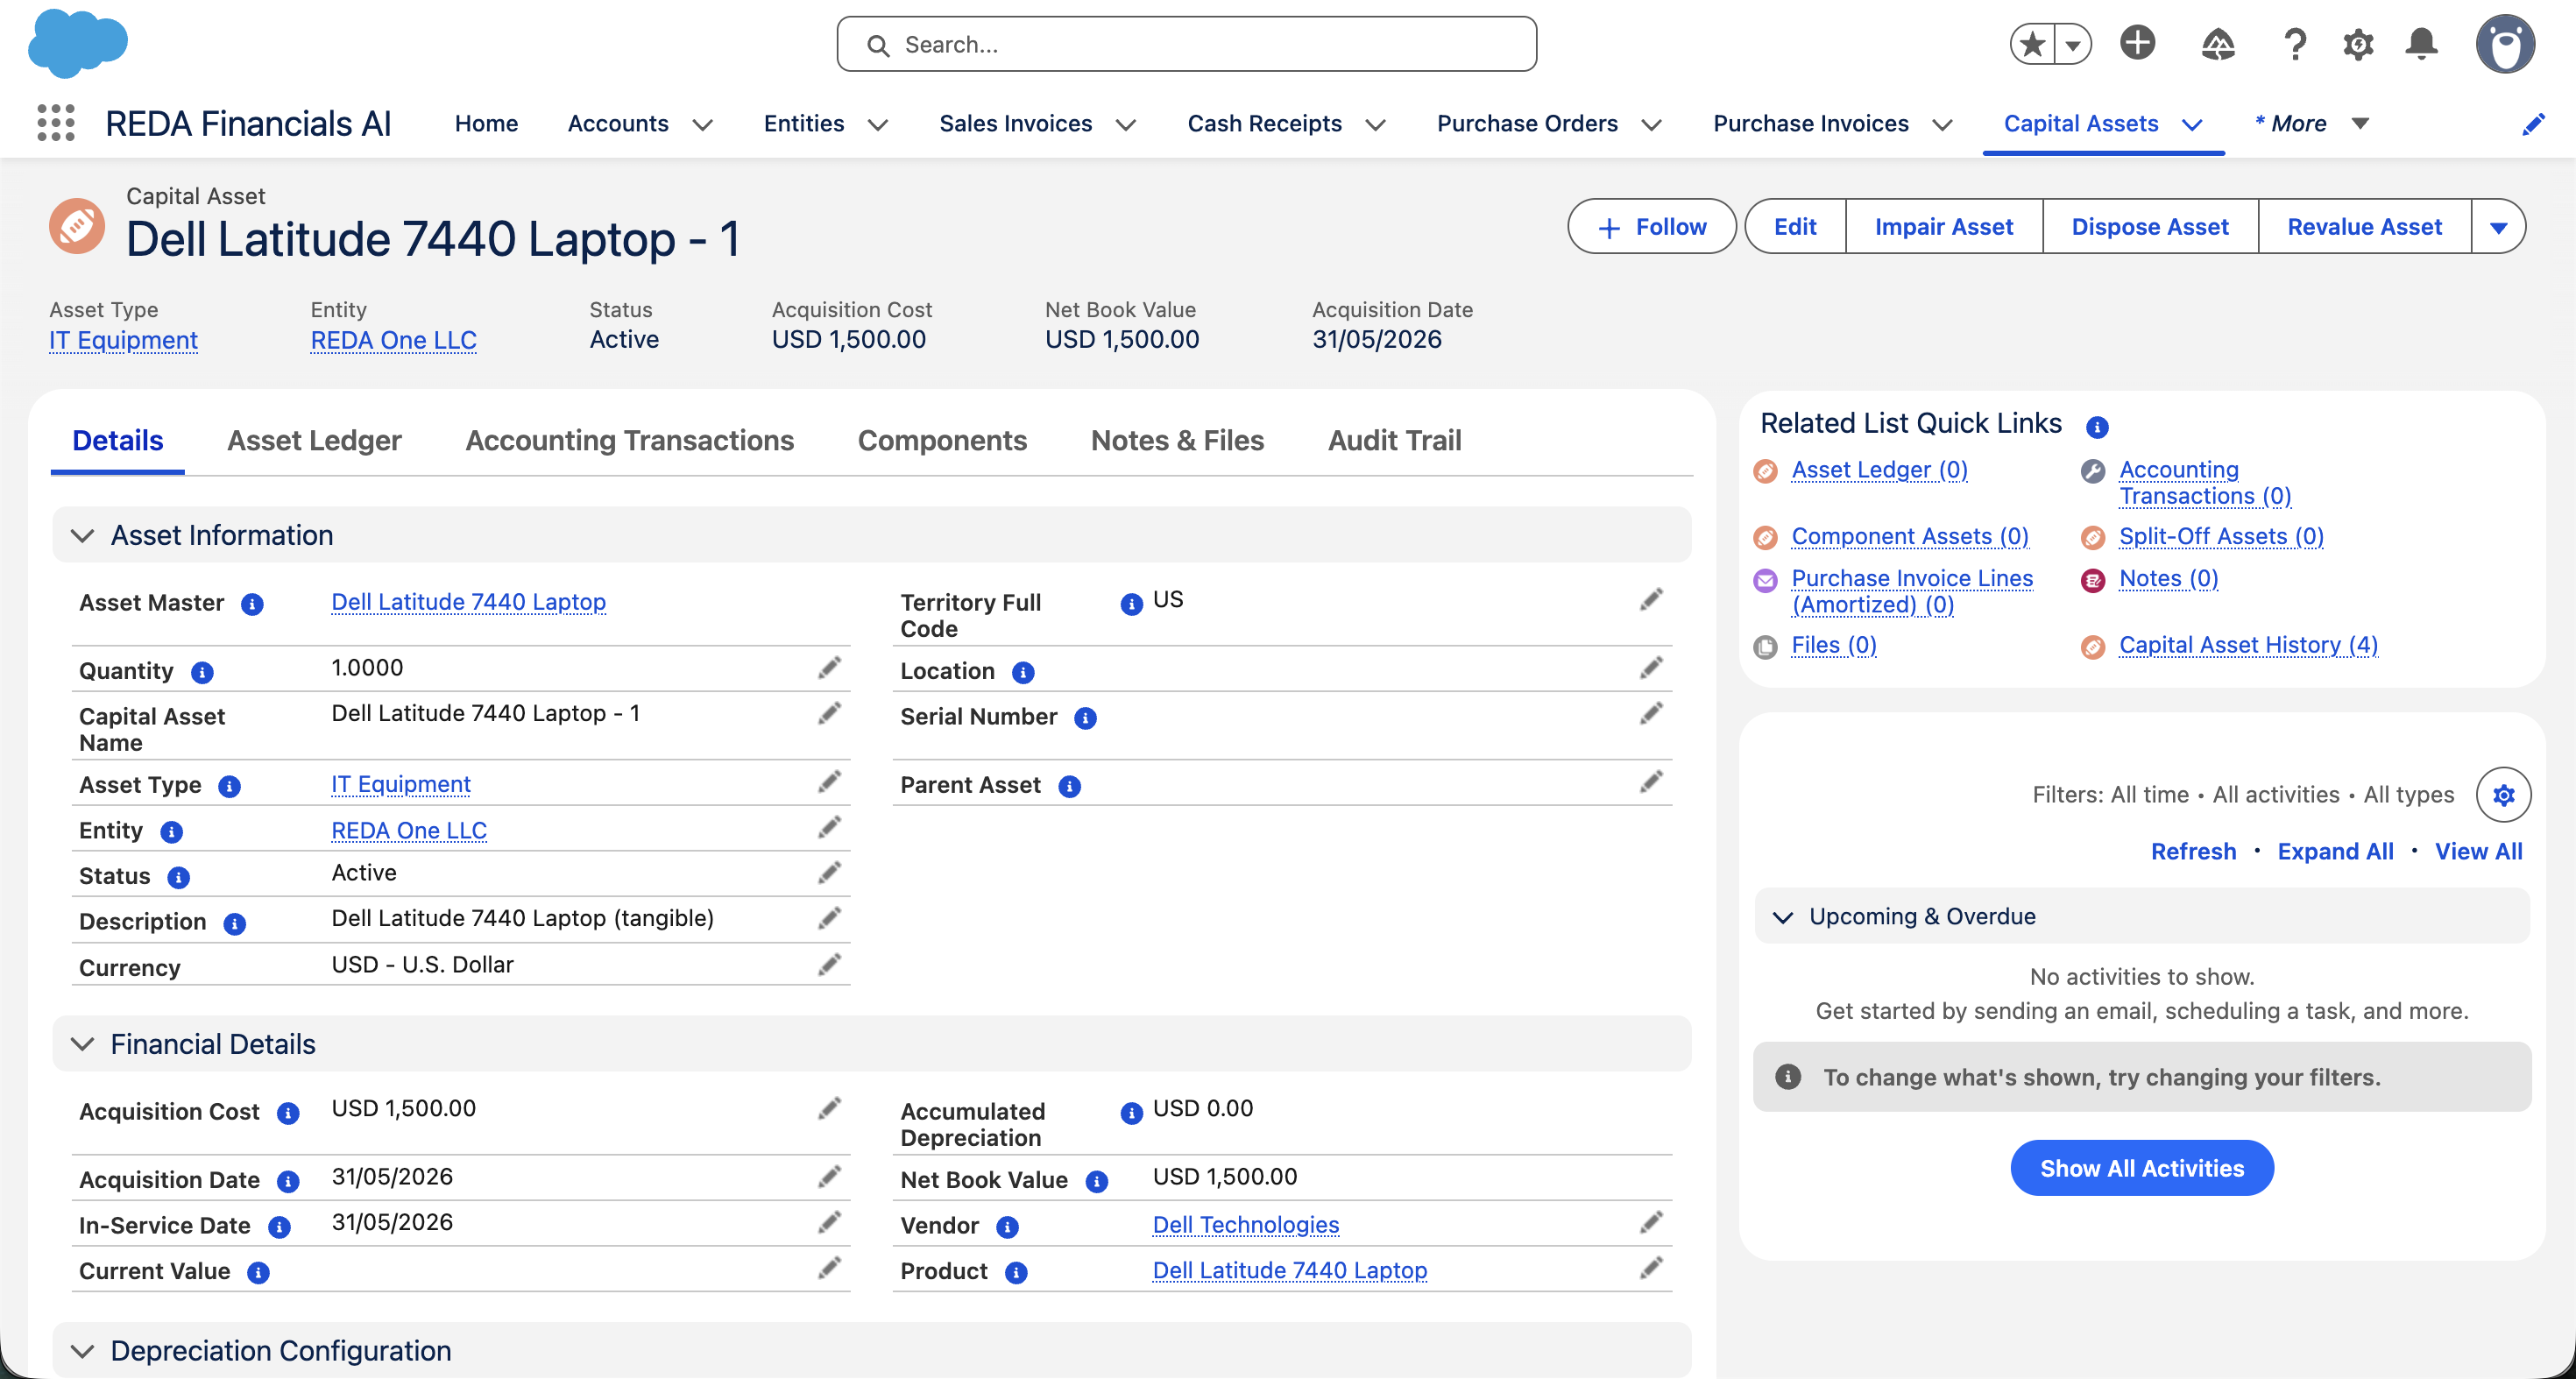The width and height of the screenshot is (2576, 1379).
Task: Open the Trailhead guidance icon
Action: click(x=2217, y=44)
